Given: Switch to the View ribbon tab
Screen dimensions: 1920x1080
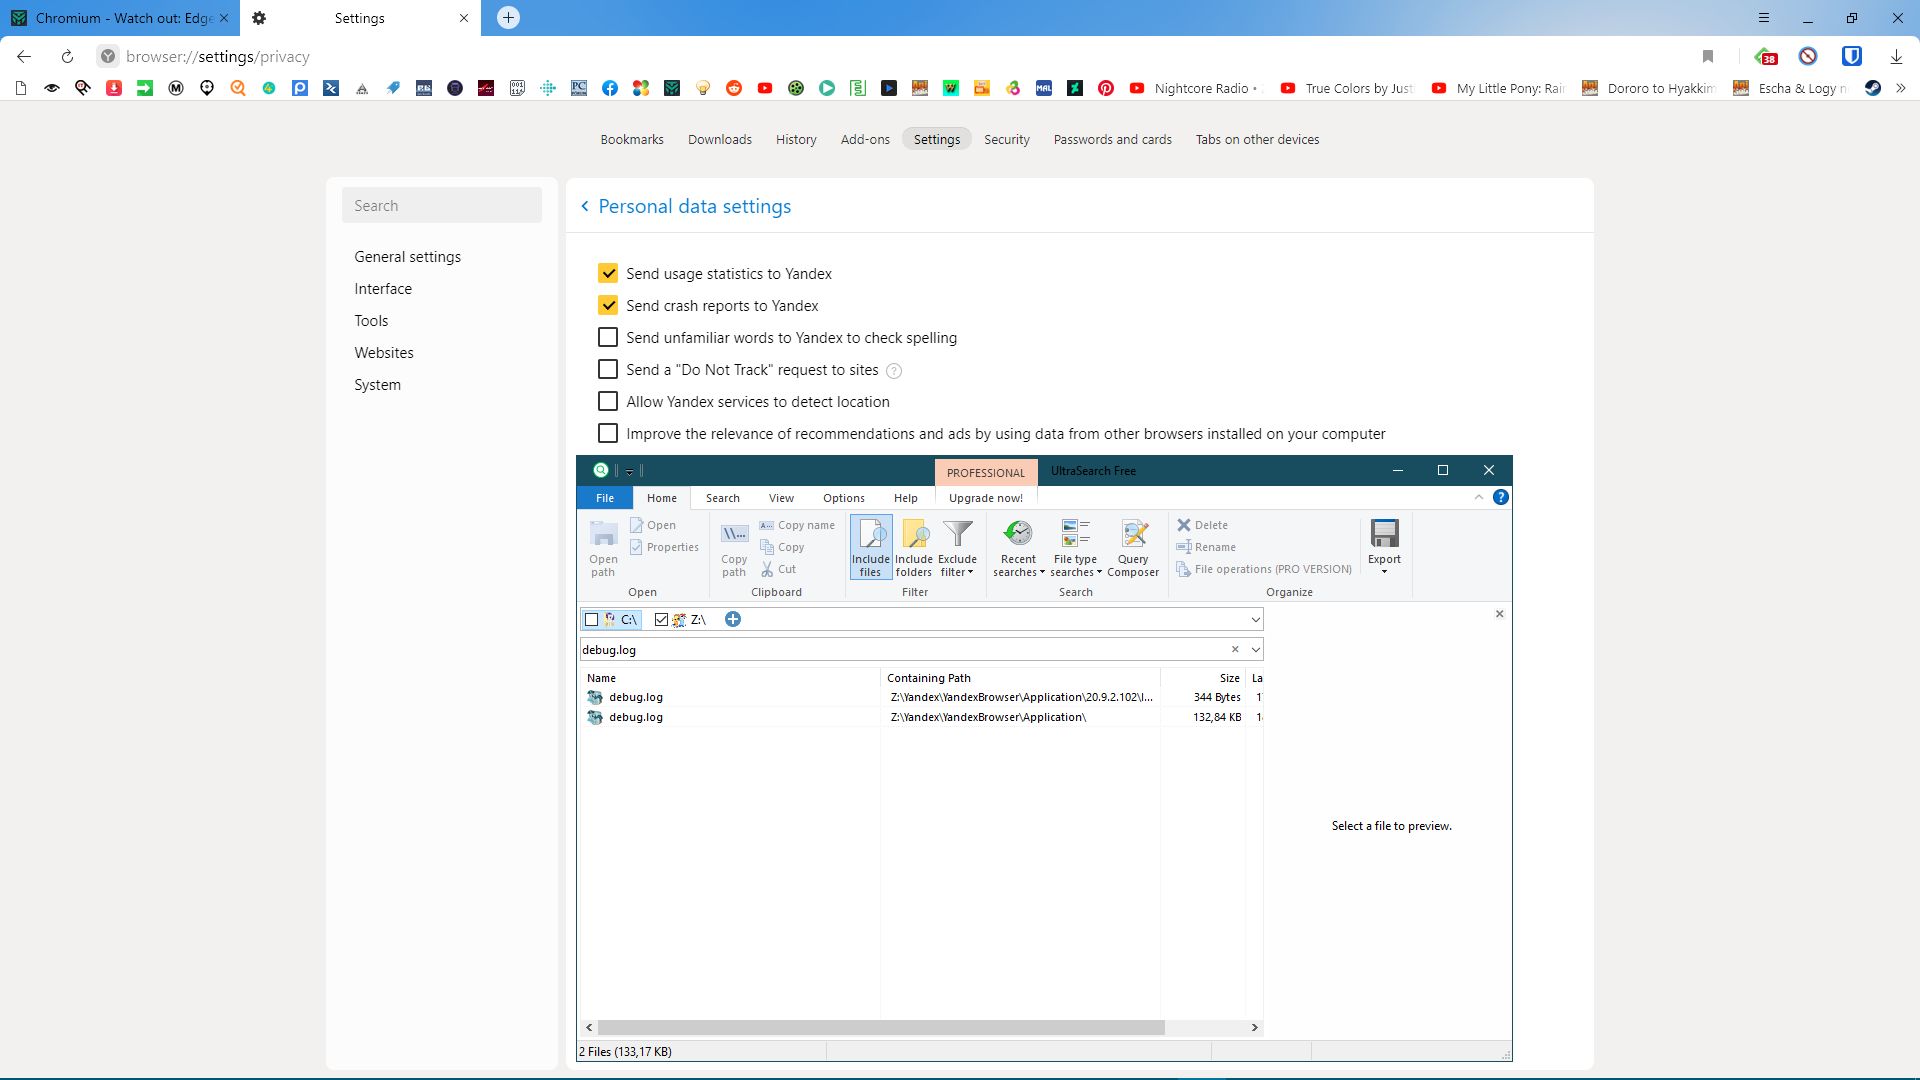Looking at the screenshot, I should 781,498.
